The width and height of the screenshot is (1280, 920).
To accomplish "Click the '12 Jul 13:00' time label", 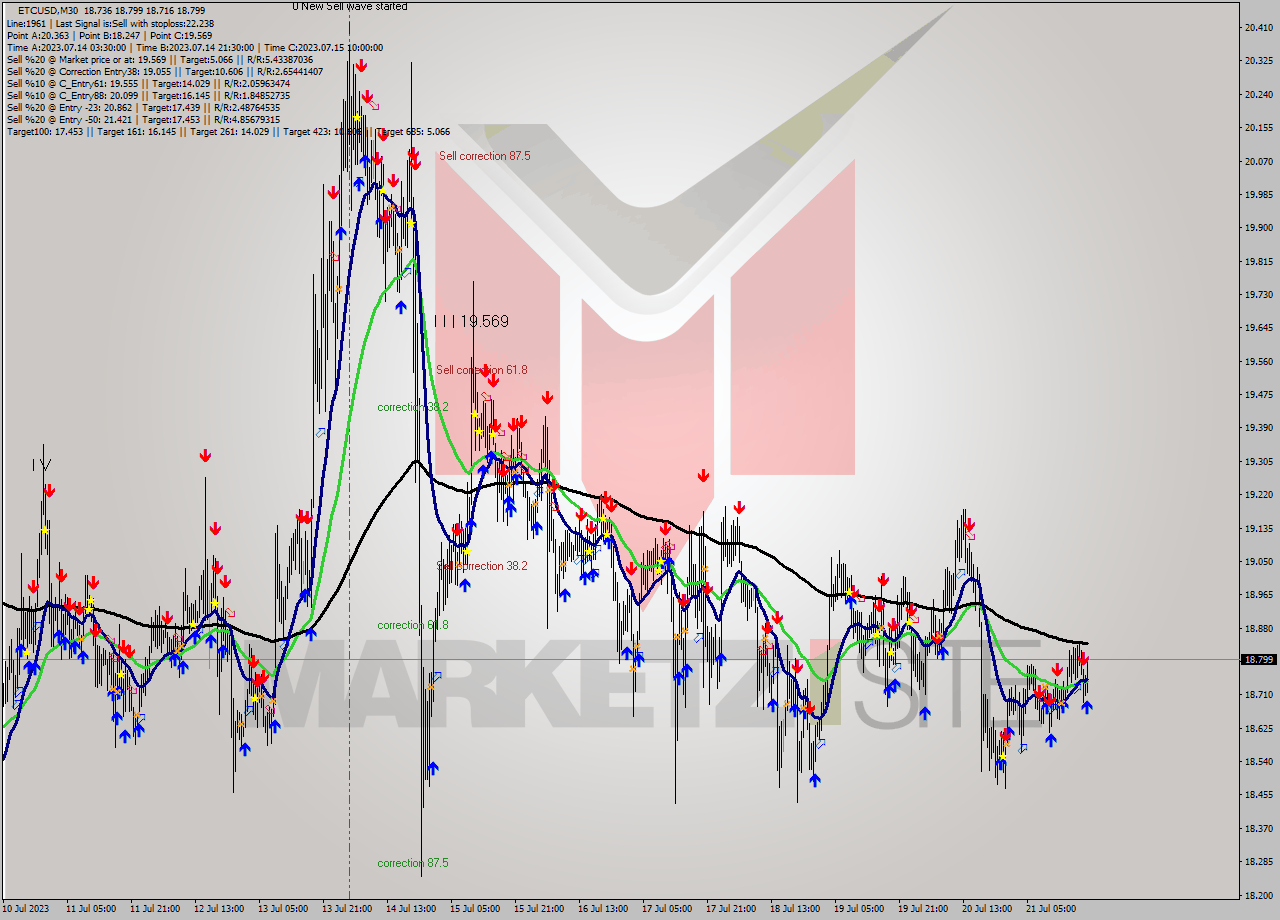I will click(x=218, y=909).
